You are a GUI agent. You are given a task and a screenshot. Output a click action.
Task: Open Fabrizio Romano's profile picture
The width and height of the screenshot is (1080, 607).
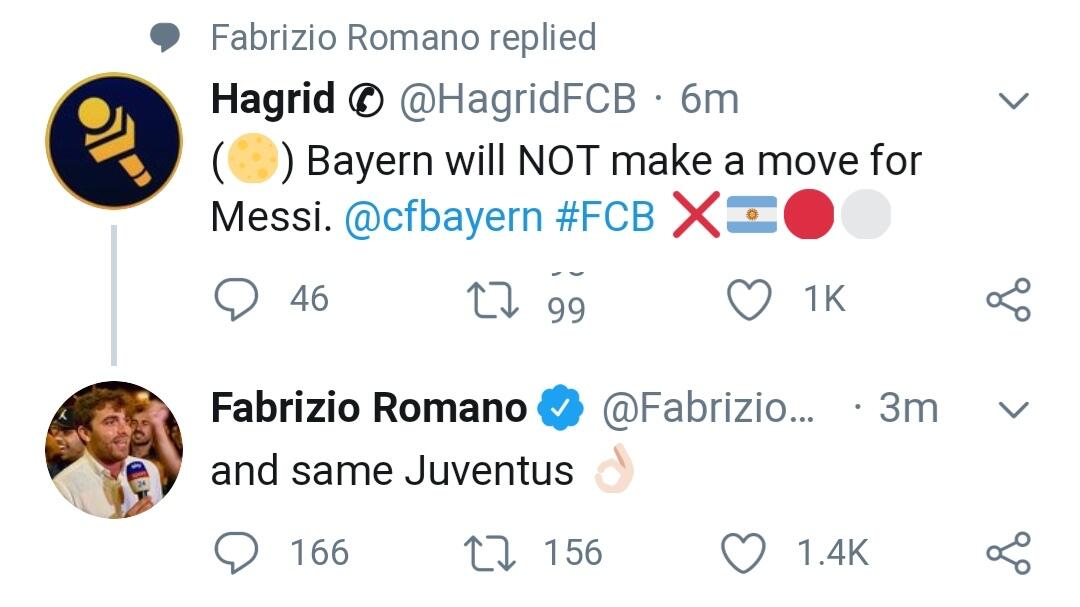[x=114, y=449]
